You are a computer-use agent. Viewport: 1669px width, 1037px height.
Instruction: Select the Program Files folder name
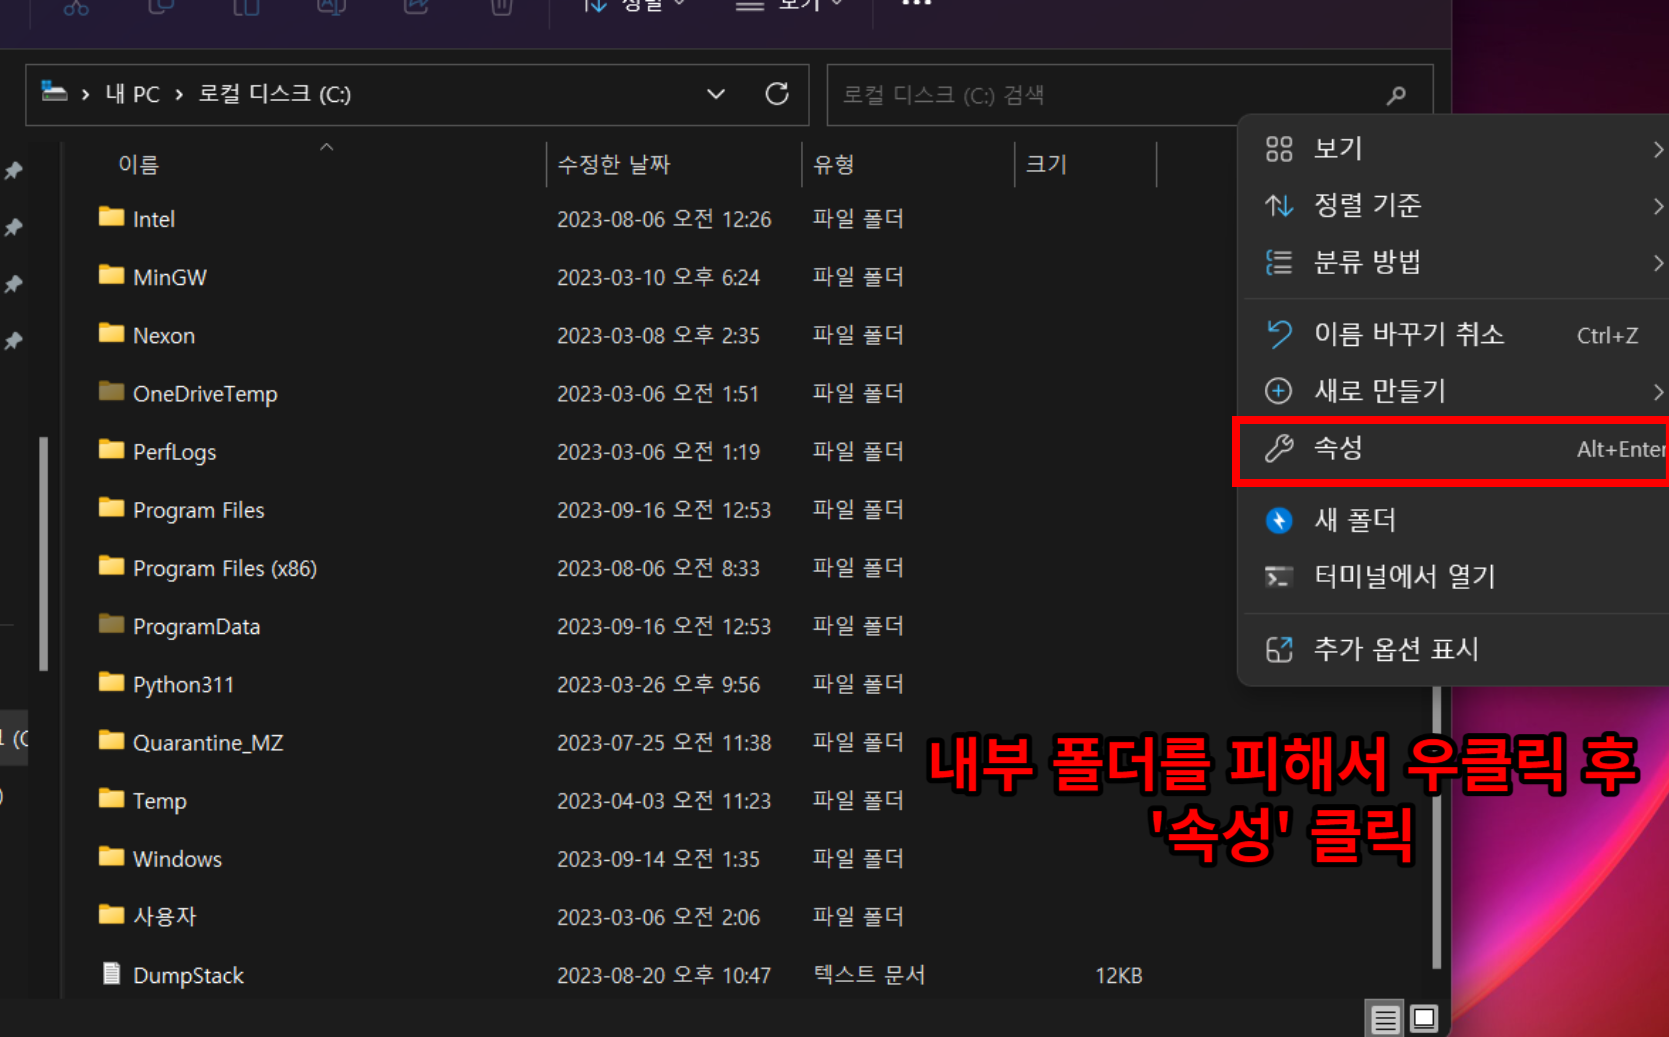(x=198, y=510)
